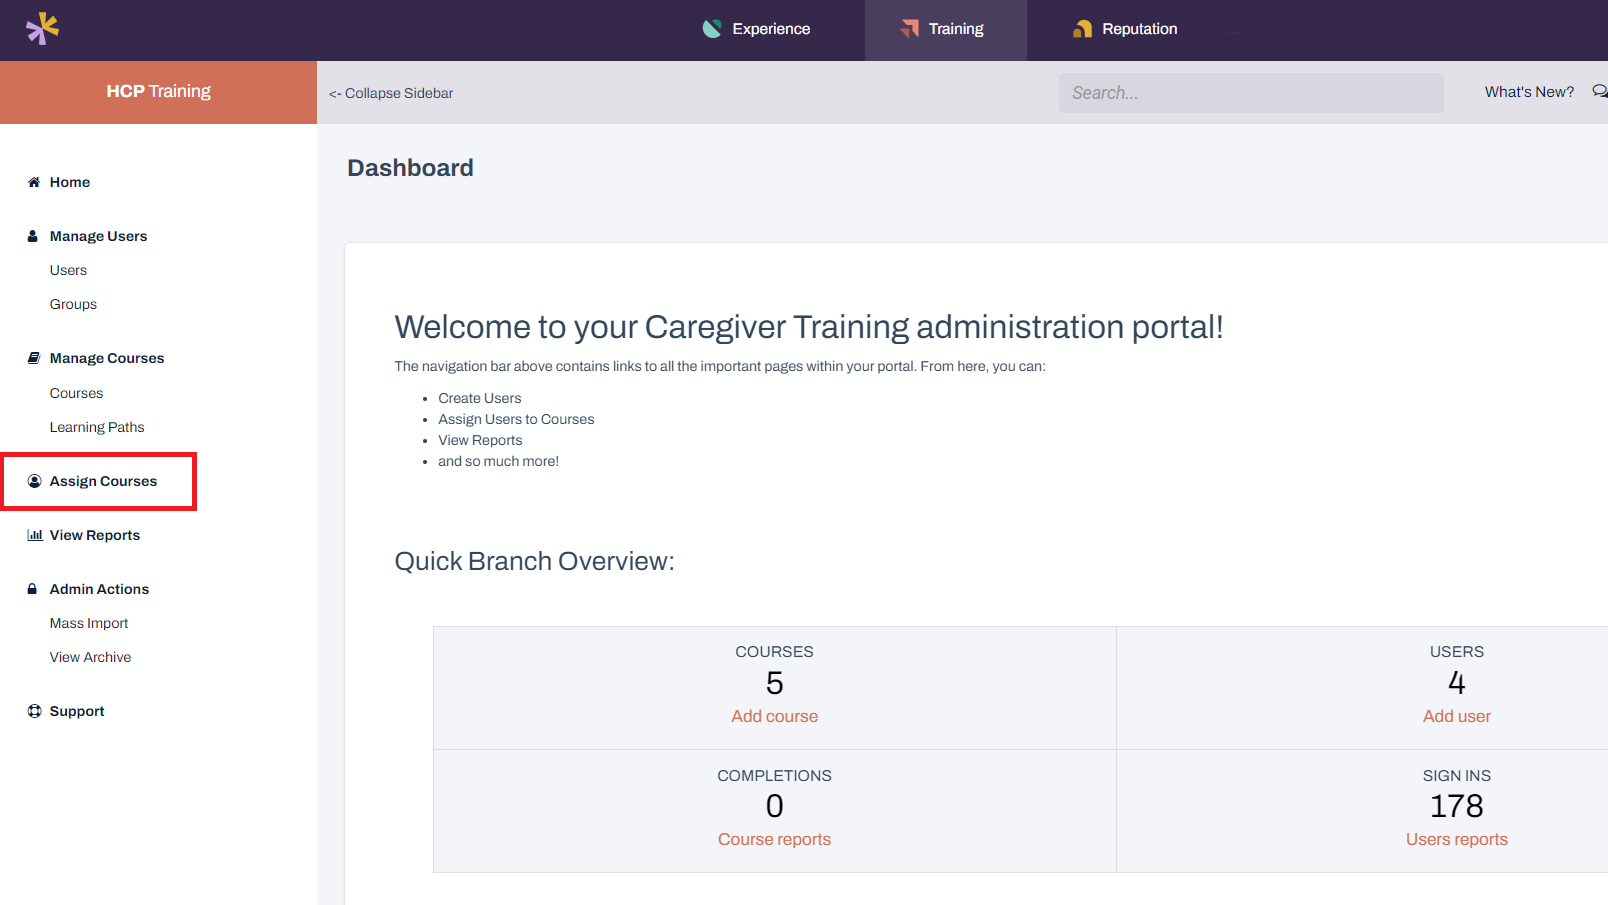This screenshot has height=905, width=1608.
Task: Select the Home house icon
Action: (33, 182)
